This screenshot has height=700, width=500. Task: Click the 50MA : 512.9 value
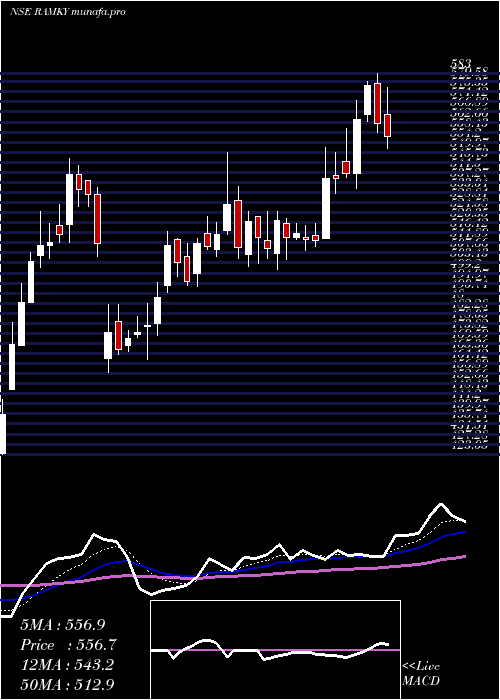69,684
